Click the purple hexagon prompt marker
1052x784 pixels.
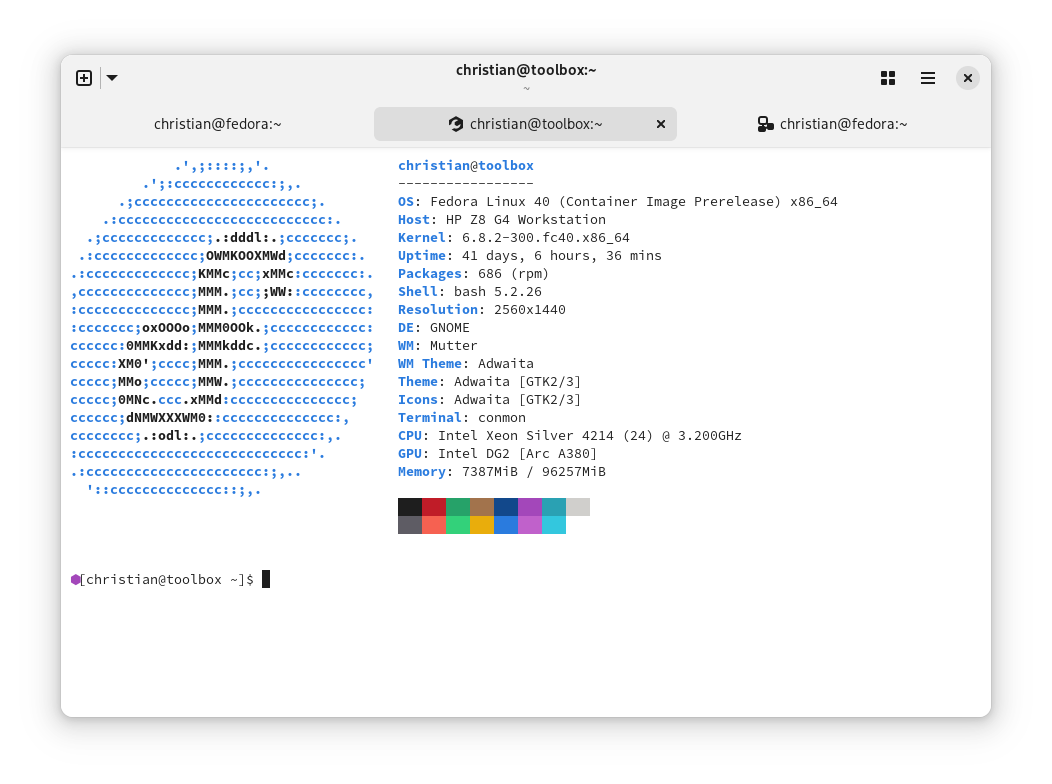(x=75, y=580)
